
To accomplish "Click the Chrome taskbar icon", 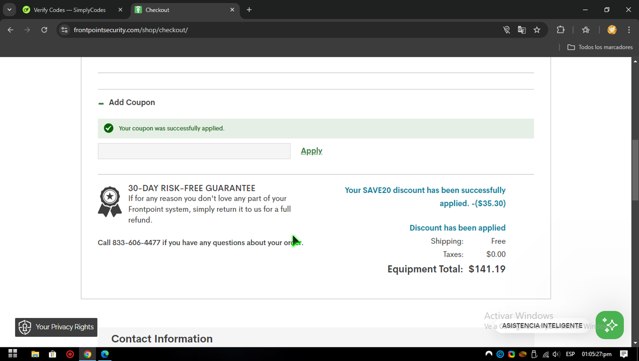I will [88, 354].
